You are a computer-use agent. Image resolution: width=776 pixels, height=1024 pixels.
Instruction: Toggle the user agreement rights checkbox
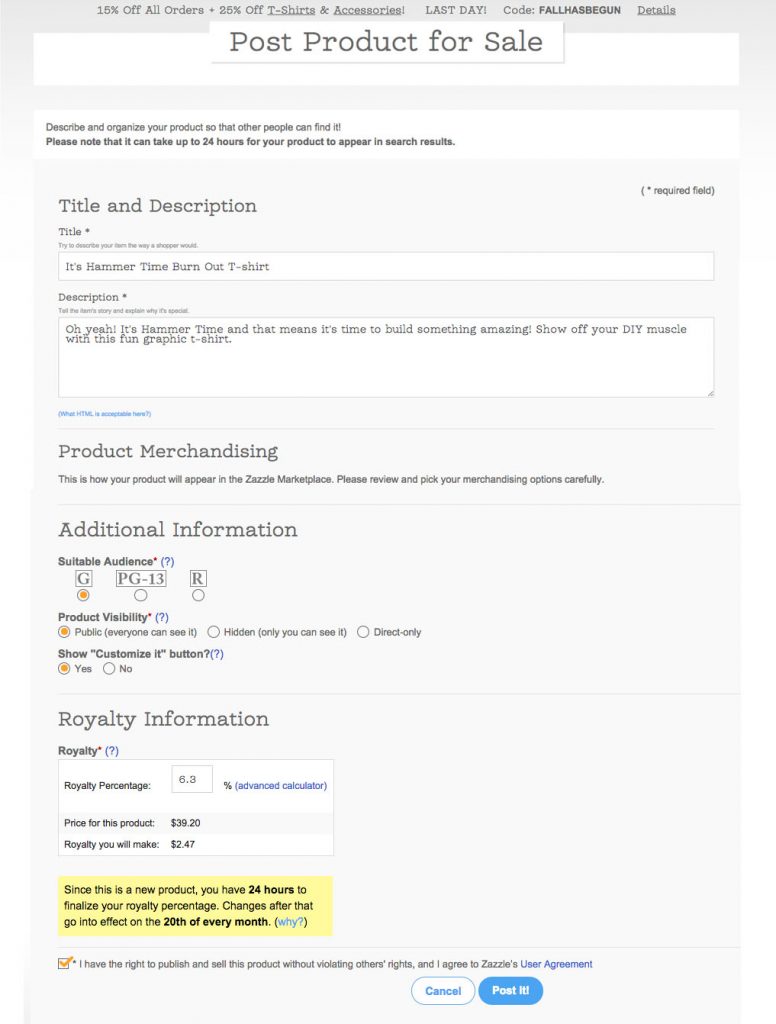64,963
